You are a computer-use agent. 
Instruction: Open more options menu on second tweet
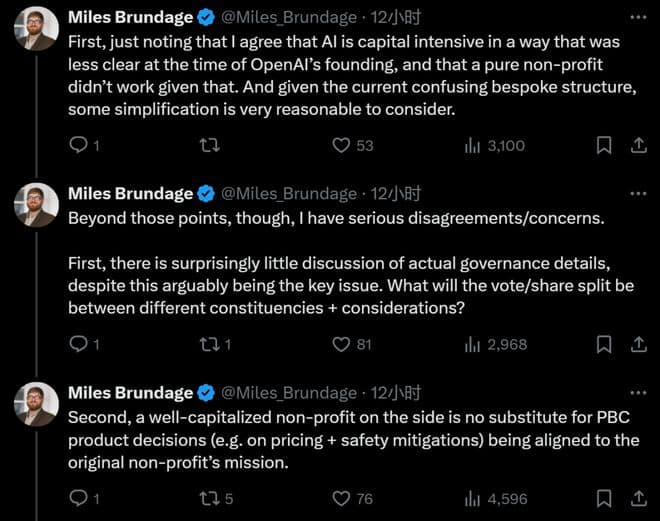[637, 193]
